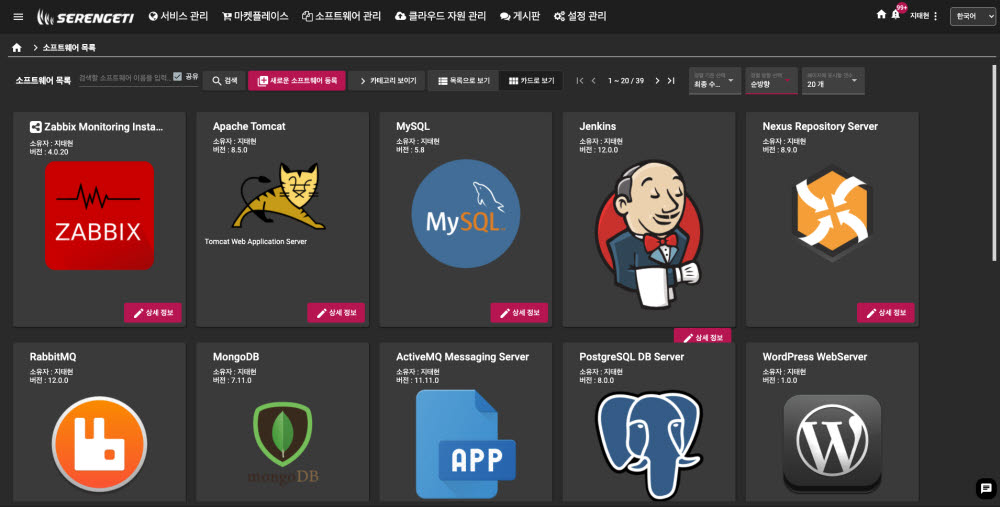
Task: Click the home icon in top-right header
Action: click(881, 15)
